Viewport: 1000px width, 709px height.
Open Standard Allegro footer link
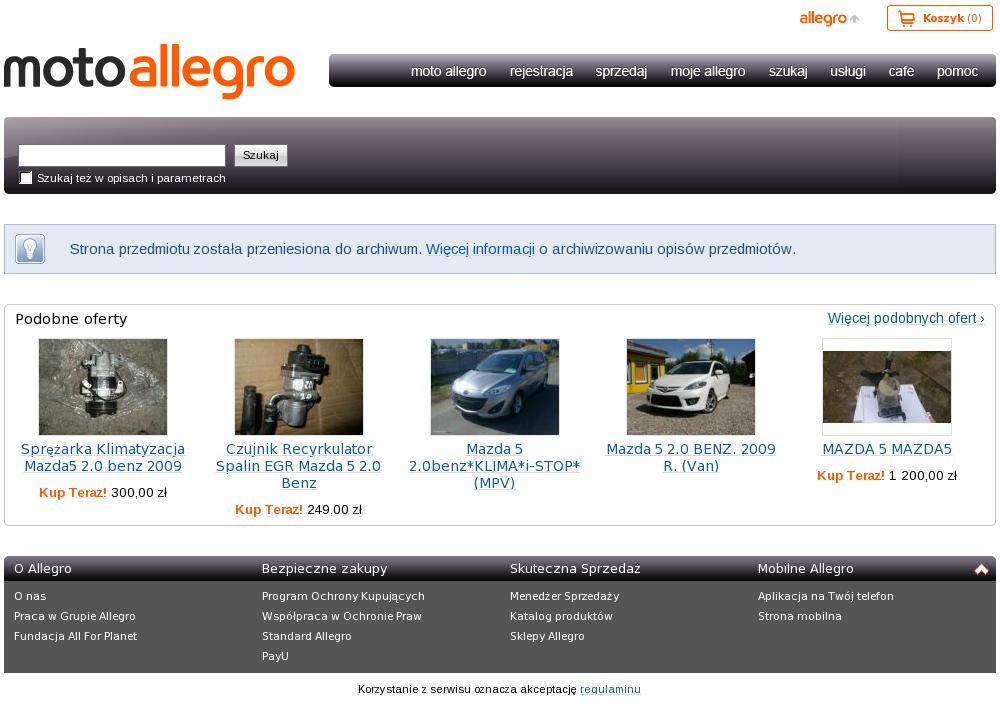coord(307,636)
